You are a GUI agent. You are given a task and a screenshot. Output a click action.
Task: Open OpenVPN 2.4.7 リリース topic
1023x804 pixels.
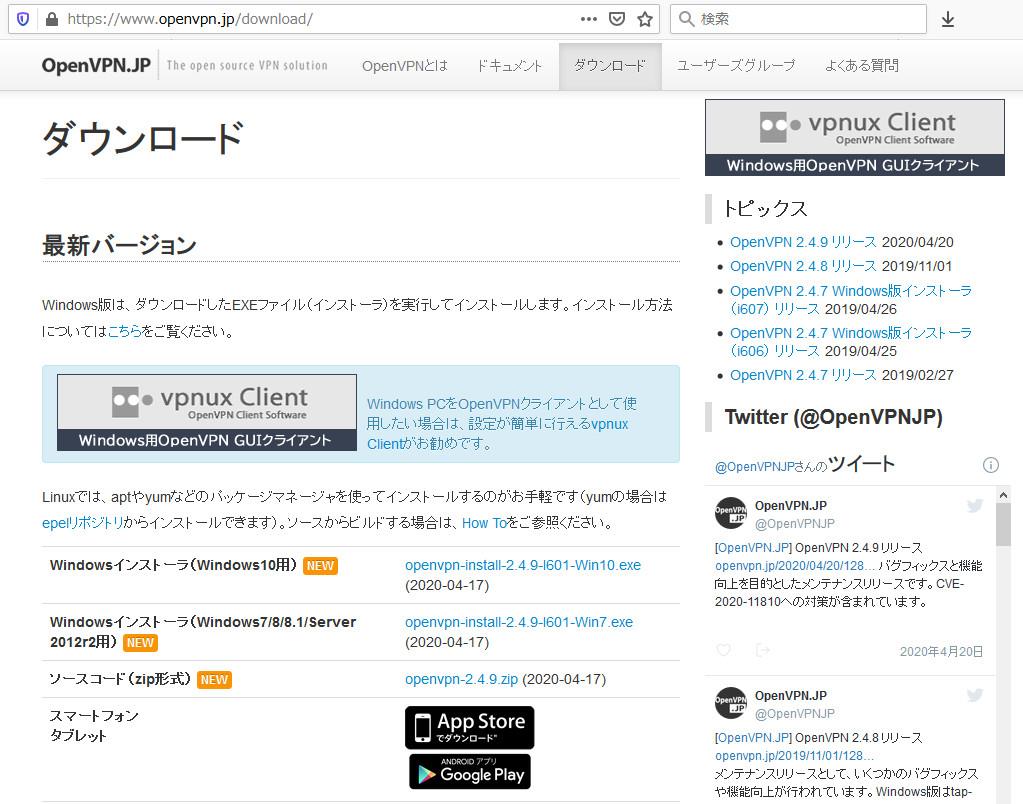tap(803, 375)
